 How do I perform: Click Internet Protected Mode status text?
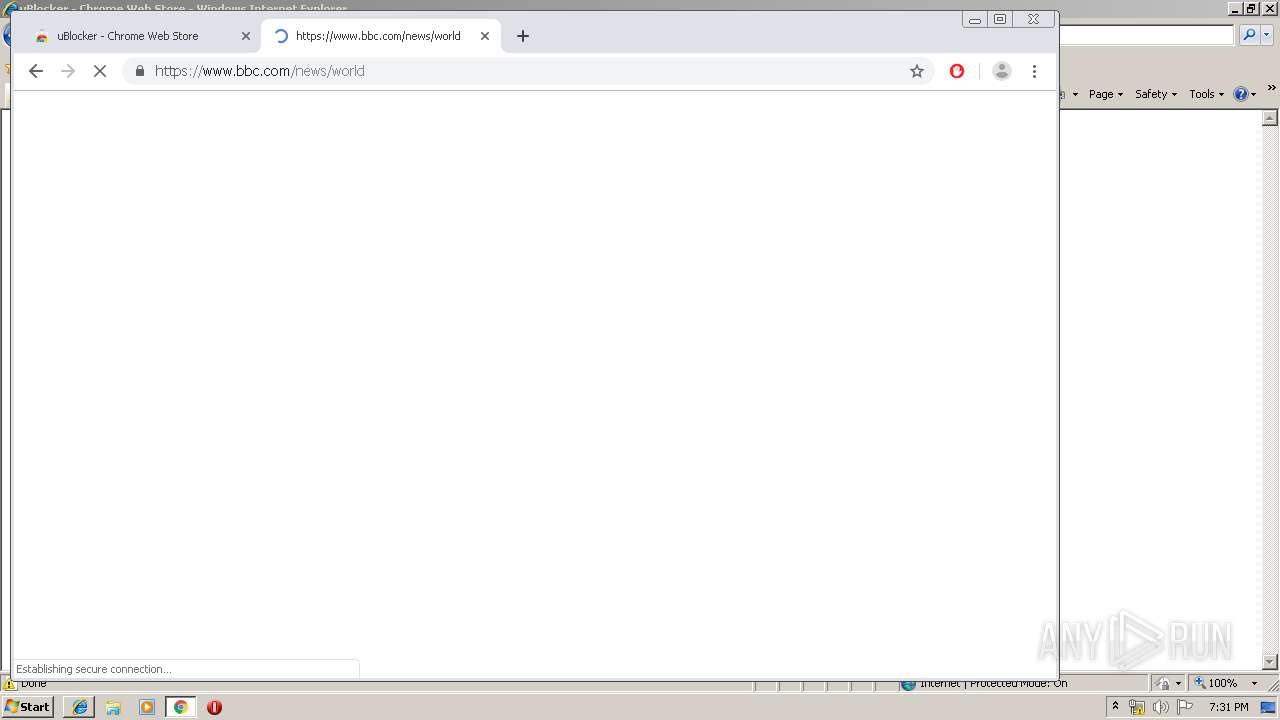(994, 684)
